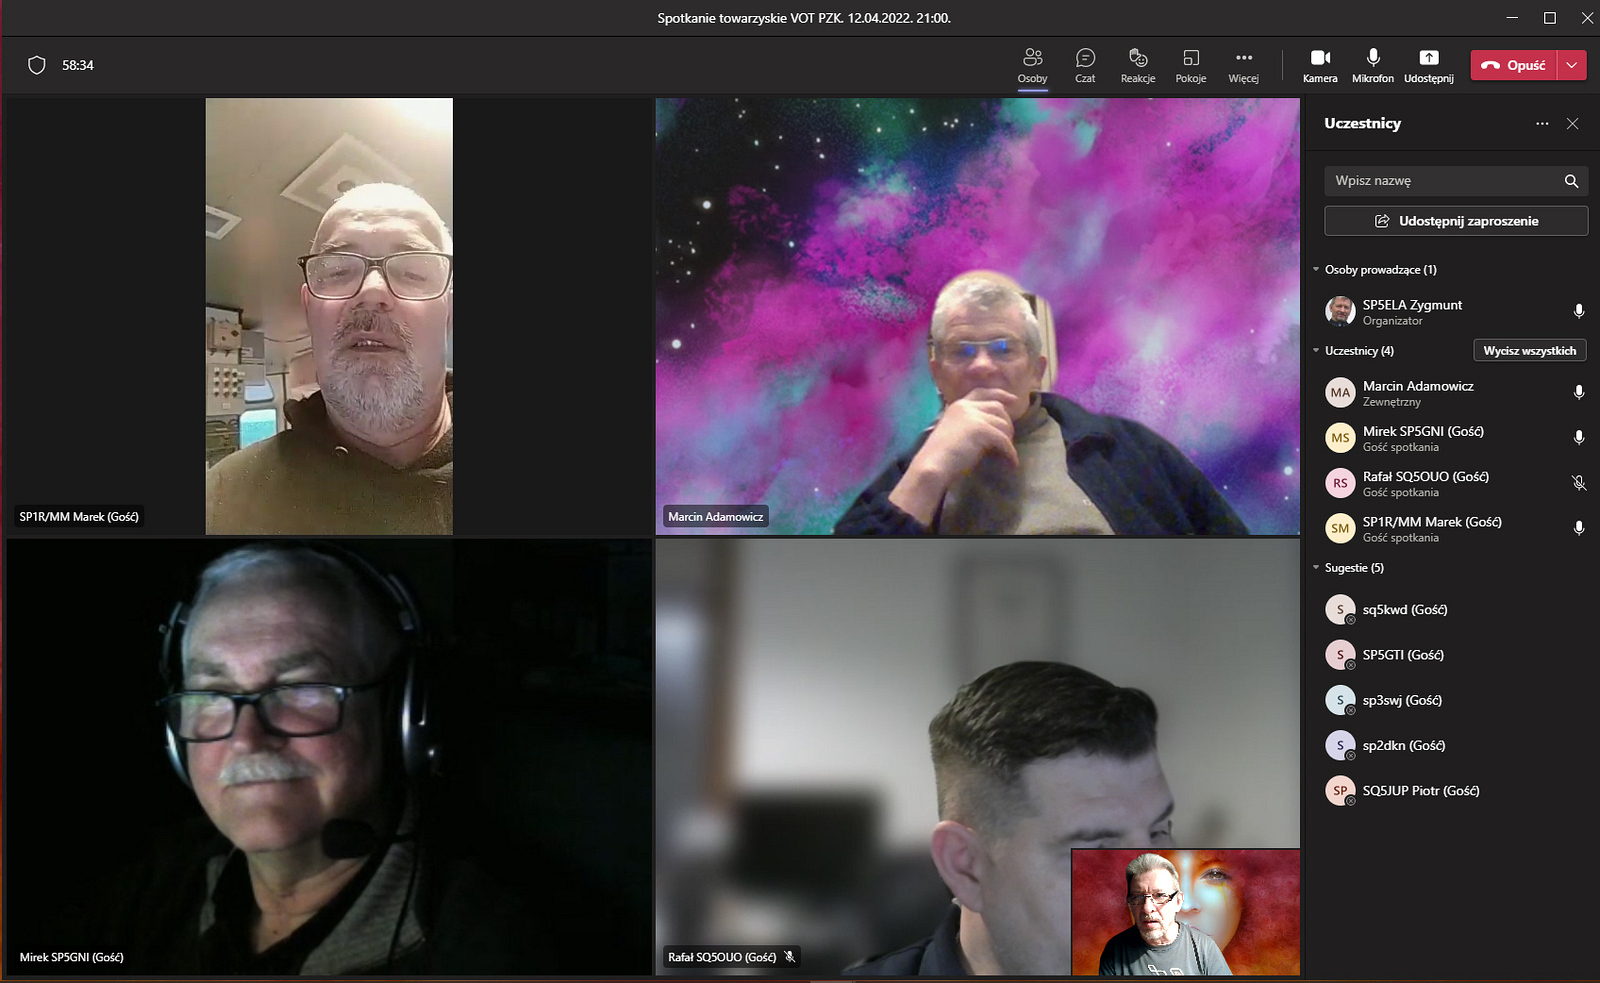Click the Mirek SP5GNI video tile
1600x983 pixels.
[329, 757]
